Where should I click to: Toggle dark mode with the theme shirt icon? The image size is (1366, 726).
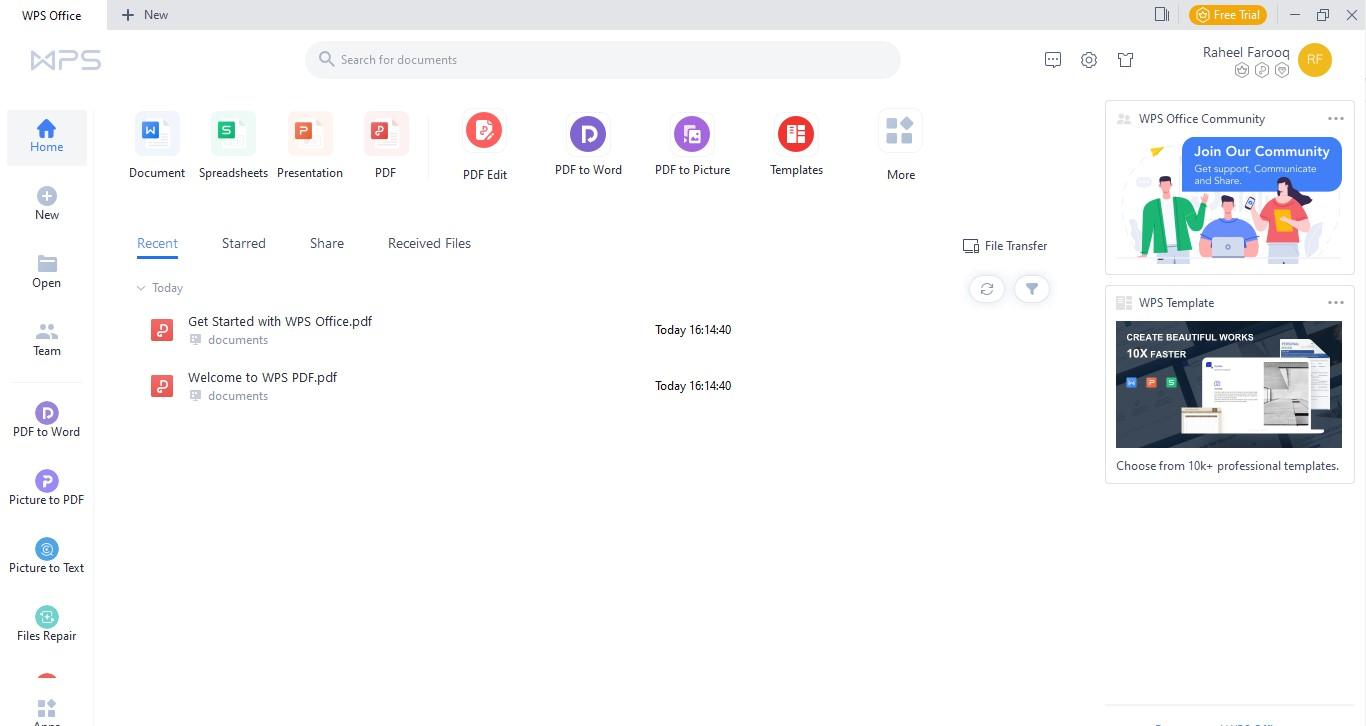click(x=1125, y=59)
